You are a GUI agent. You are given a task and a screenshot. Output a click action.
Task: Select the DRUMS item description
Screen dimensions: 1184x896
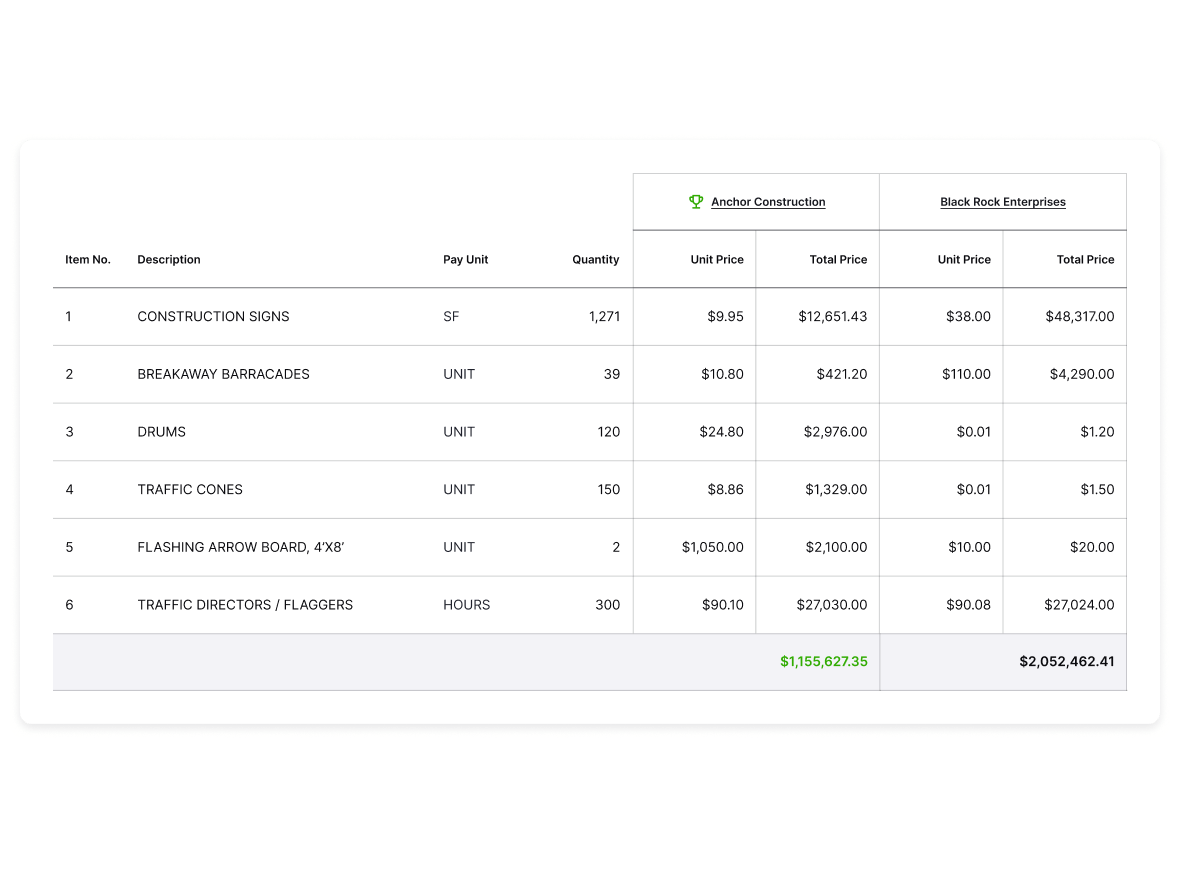point(161,432)
